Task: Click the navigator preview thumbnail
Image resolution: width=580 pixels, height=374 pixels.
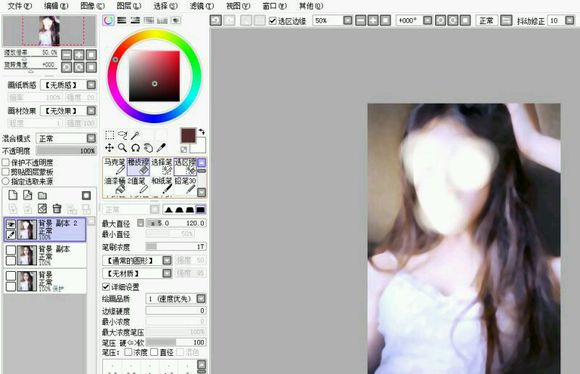Action: click(50, 31)
